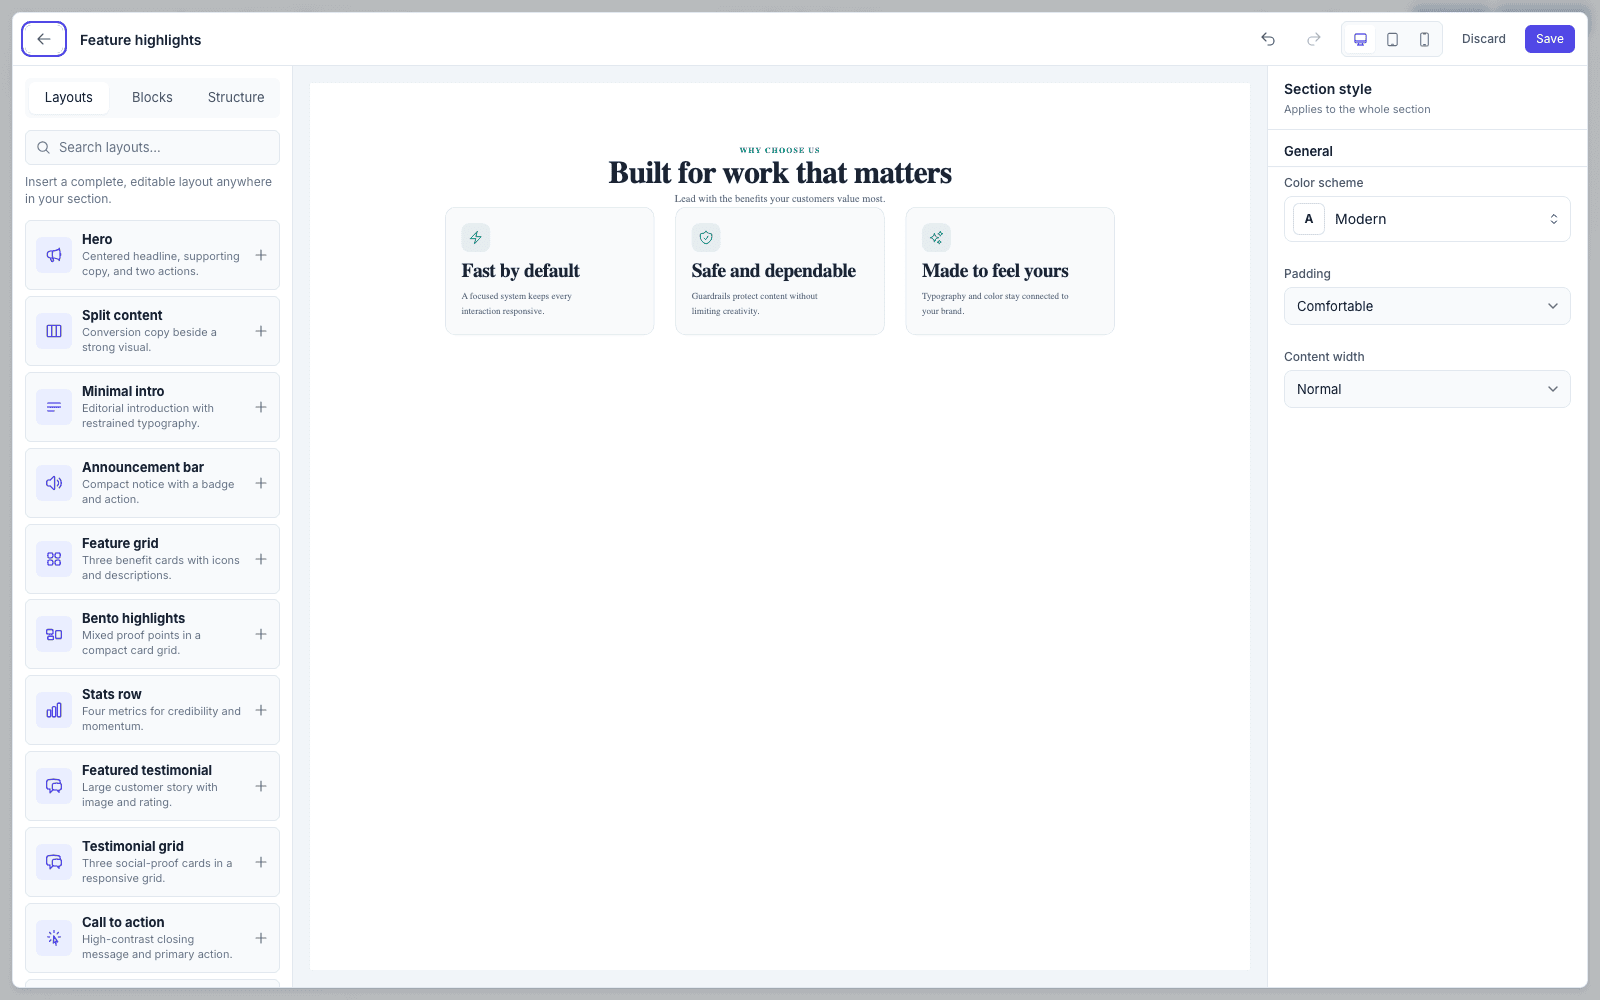Open the Structure tab

[x=236, y=97]
